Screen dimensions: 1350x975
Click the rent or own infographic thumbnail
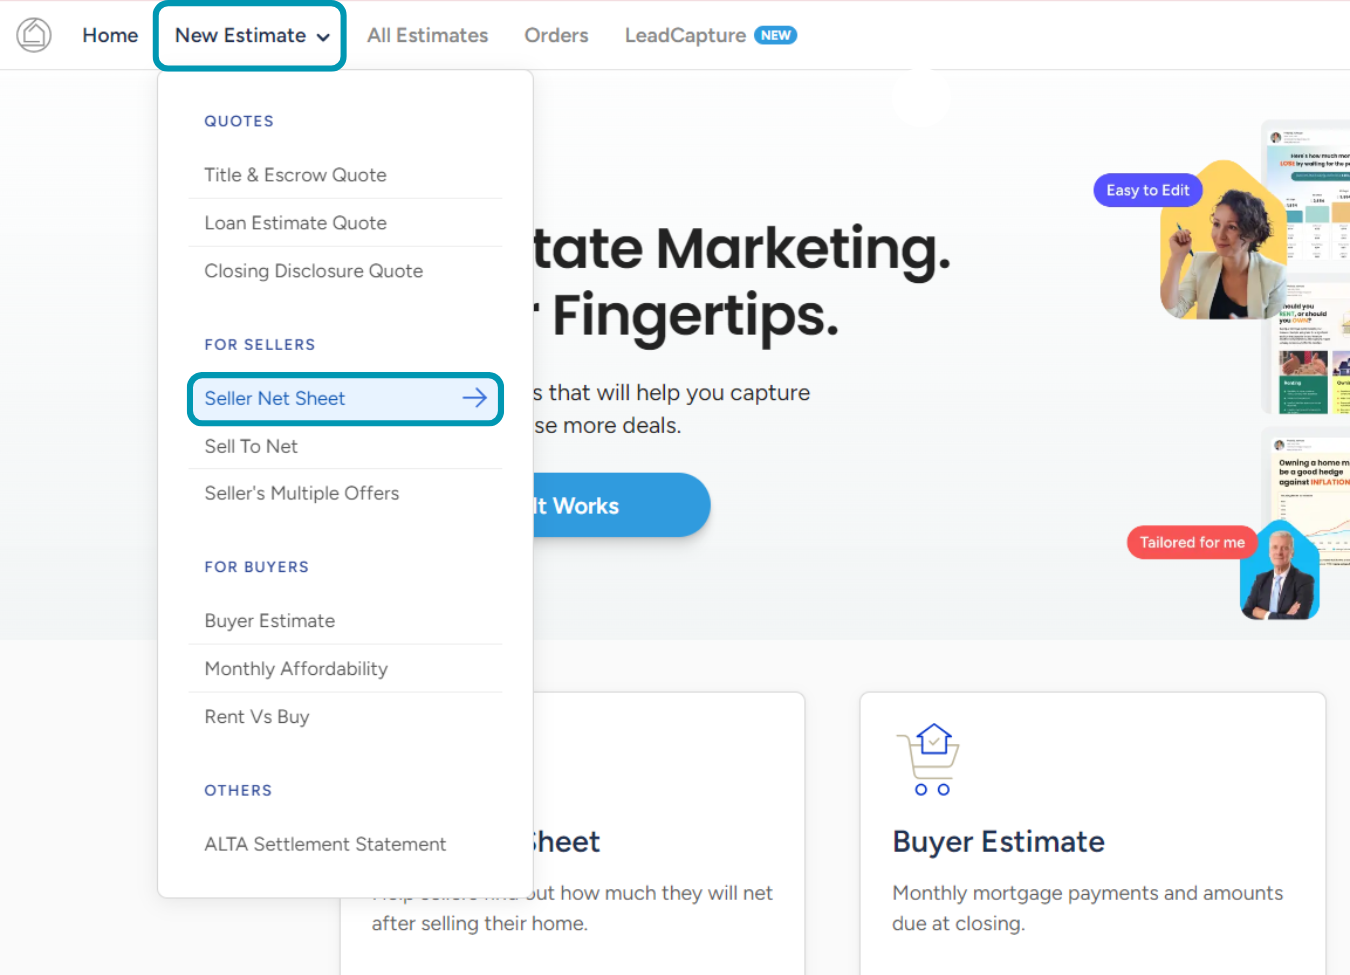1312,348
